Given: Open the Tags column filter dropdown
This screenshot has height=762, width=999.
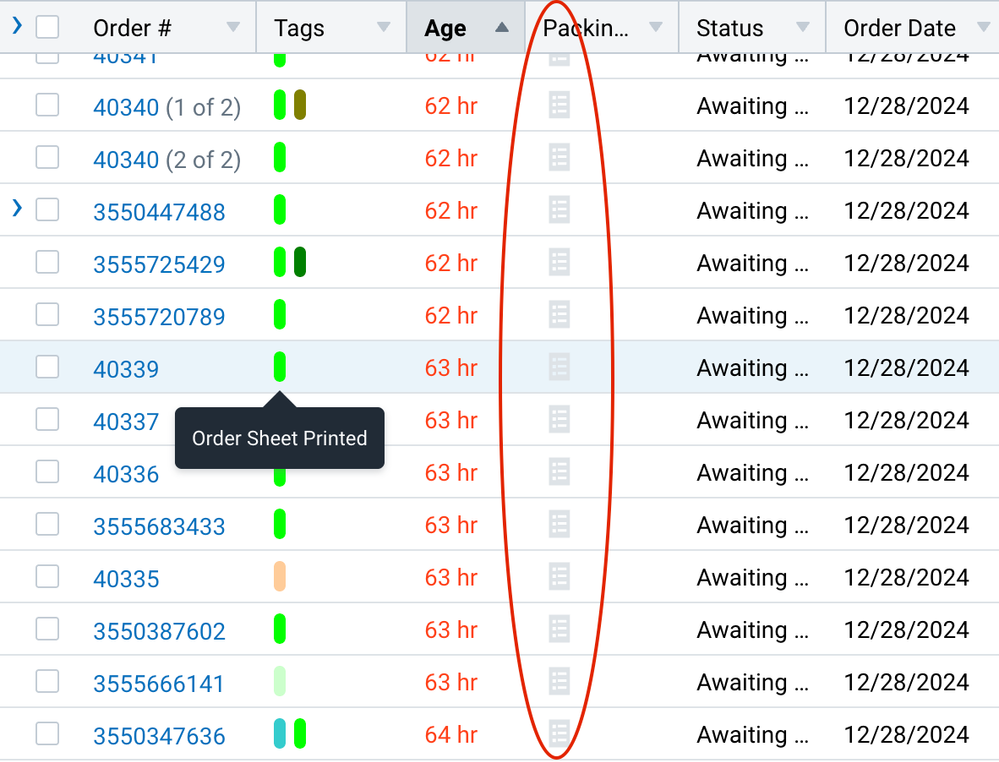Looking at the screenshot, I should click(382, 28).
